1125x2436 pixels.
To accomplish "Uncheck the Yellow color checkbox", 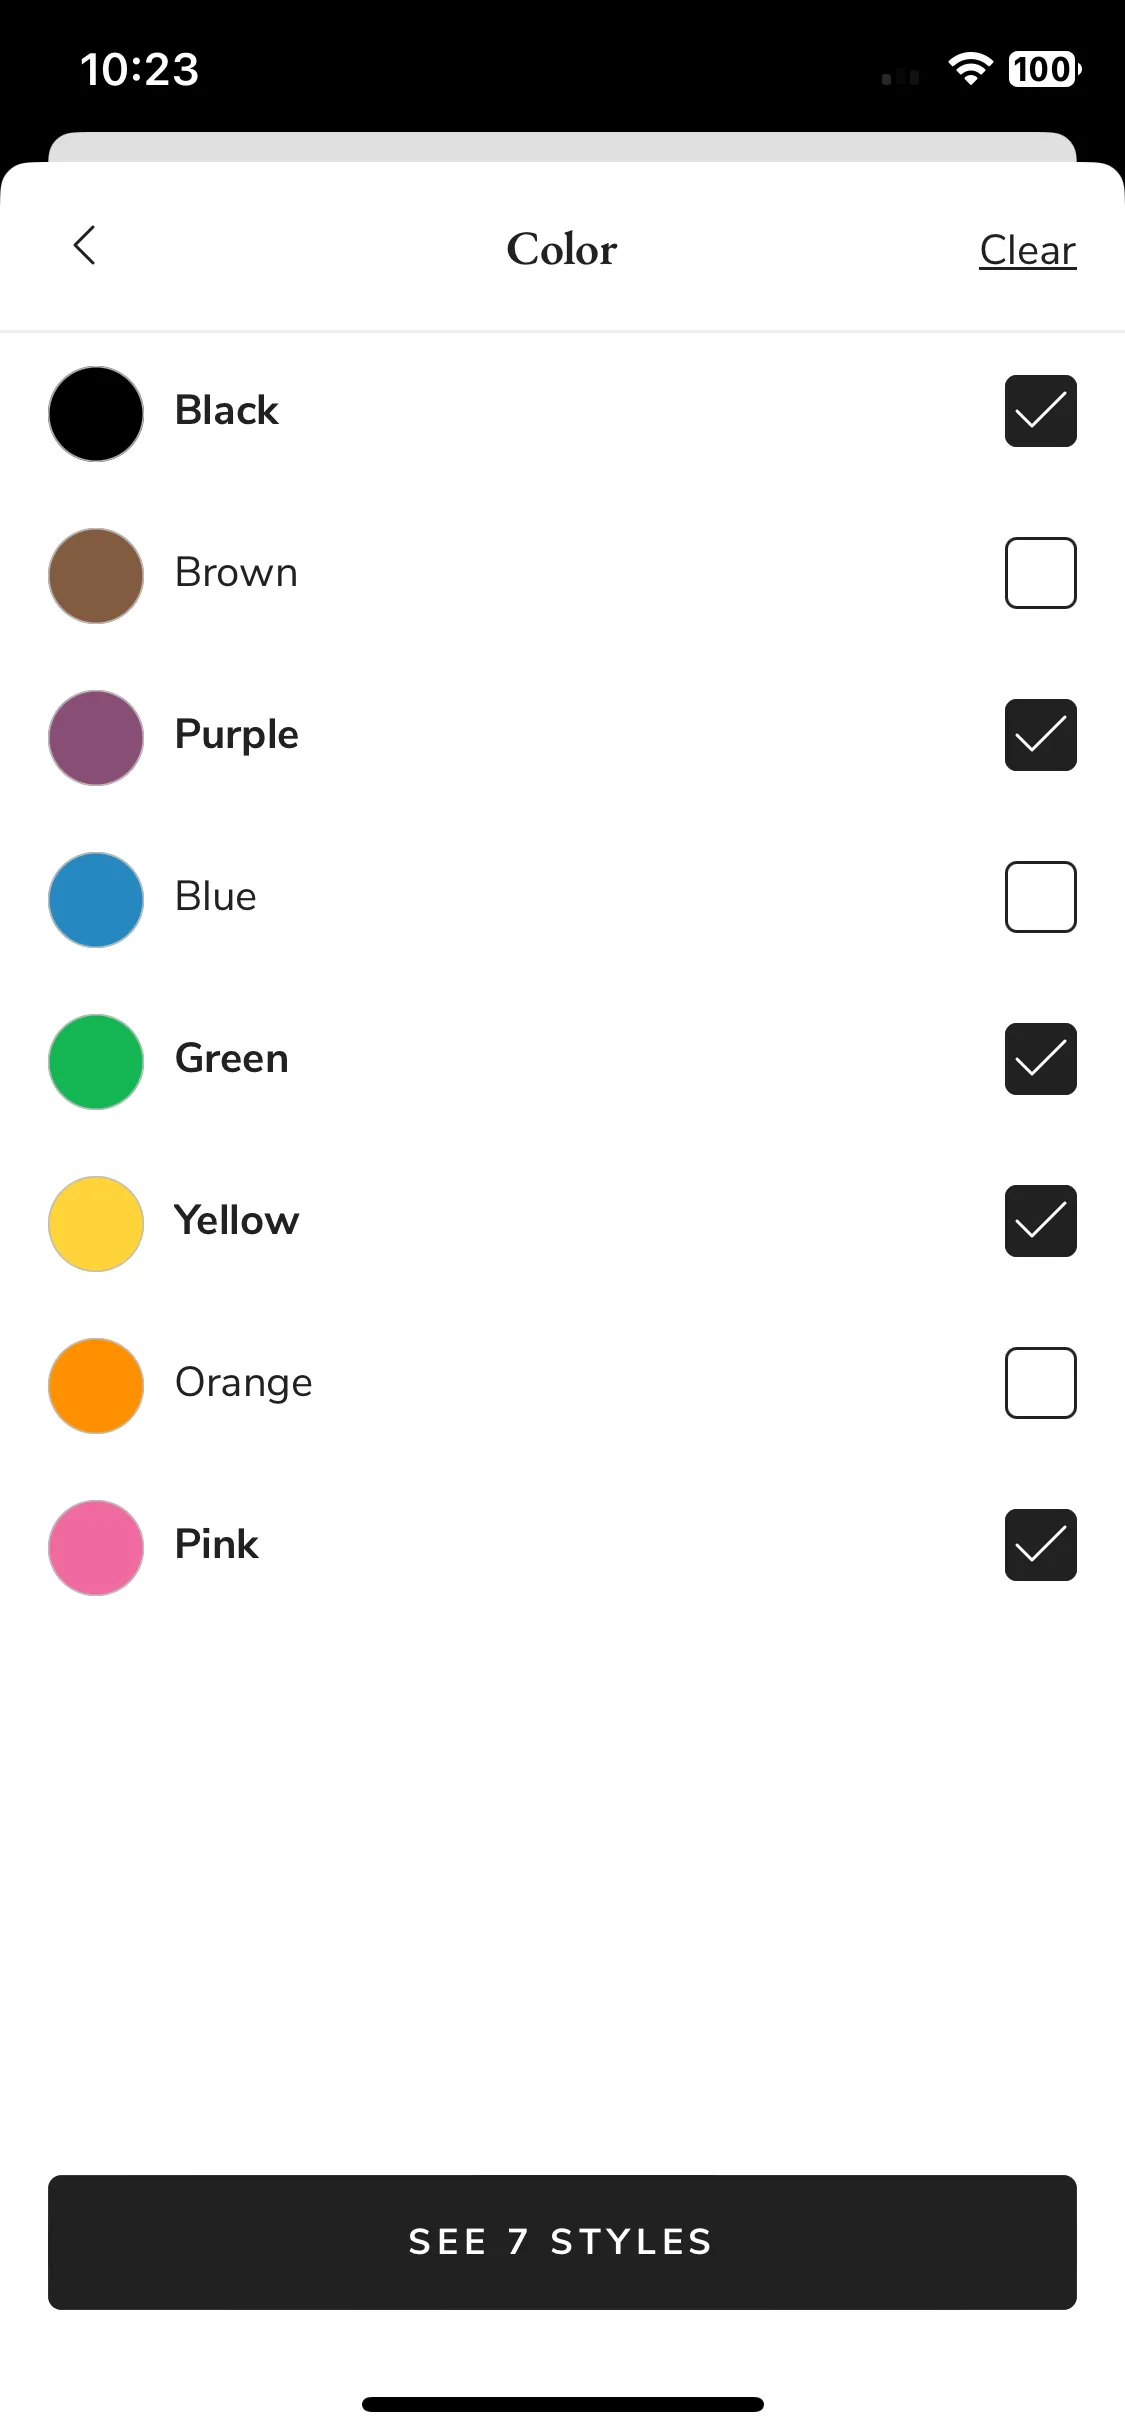I will [x=1040, y=1221].
